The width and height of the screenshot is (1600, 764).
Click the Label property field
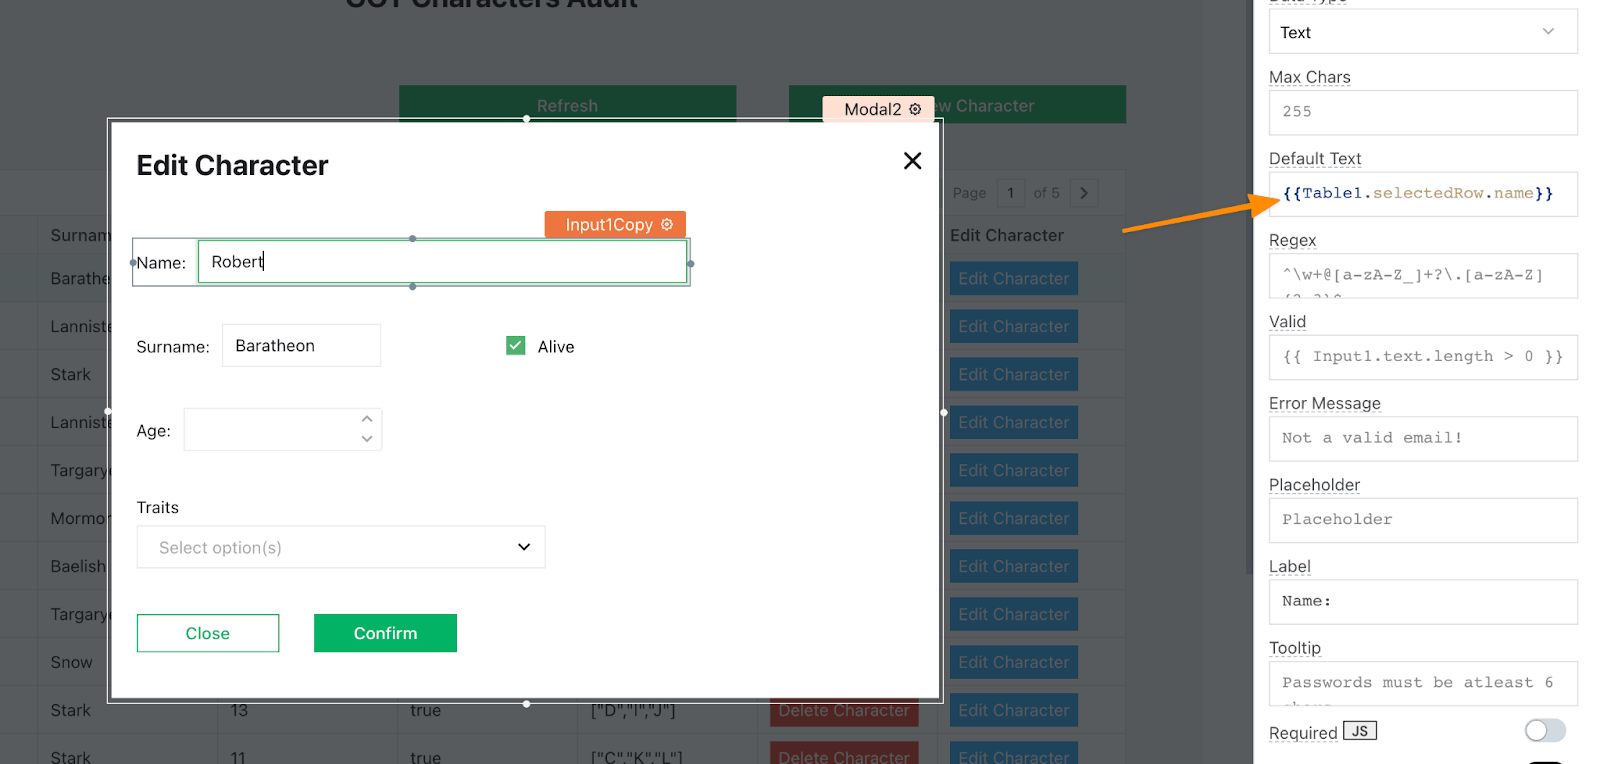1422,602
